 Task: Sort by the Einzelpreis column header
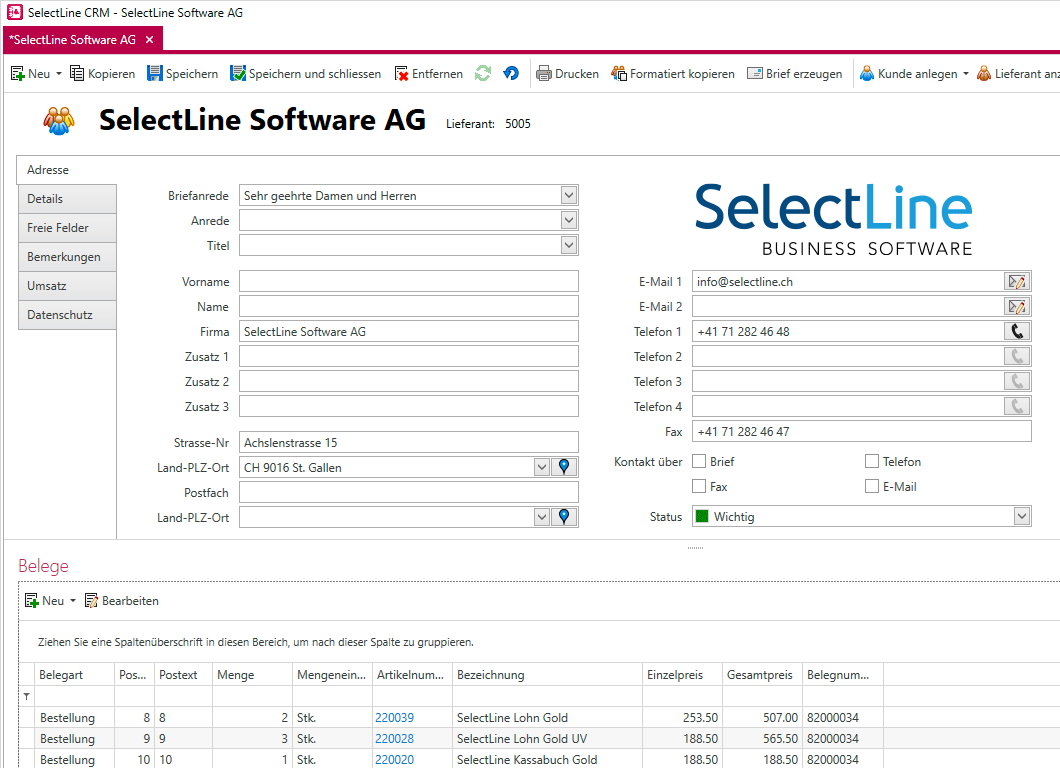pyautogui.click(x=682, y=675)
